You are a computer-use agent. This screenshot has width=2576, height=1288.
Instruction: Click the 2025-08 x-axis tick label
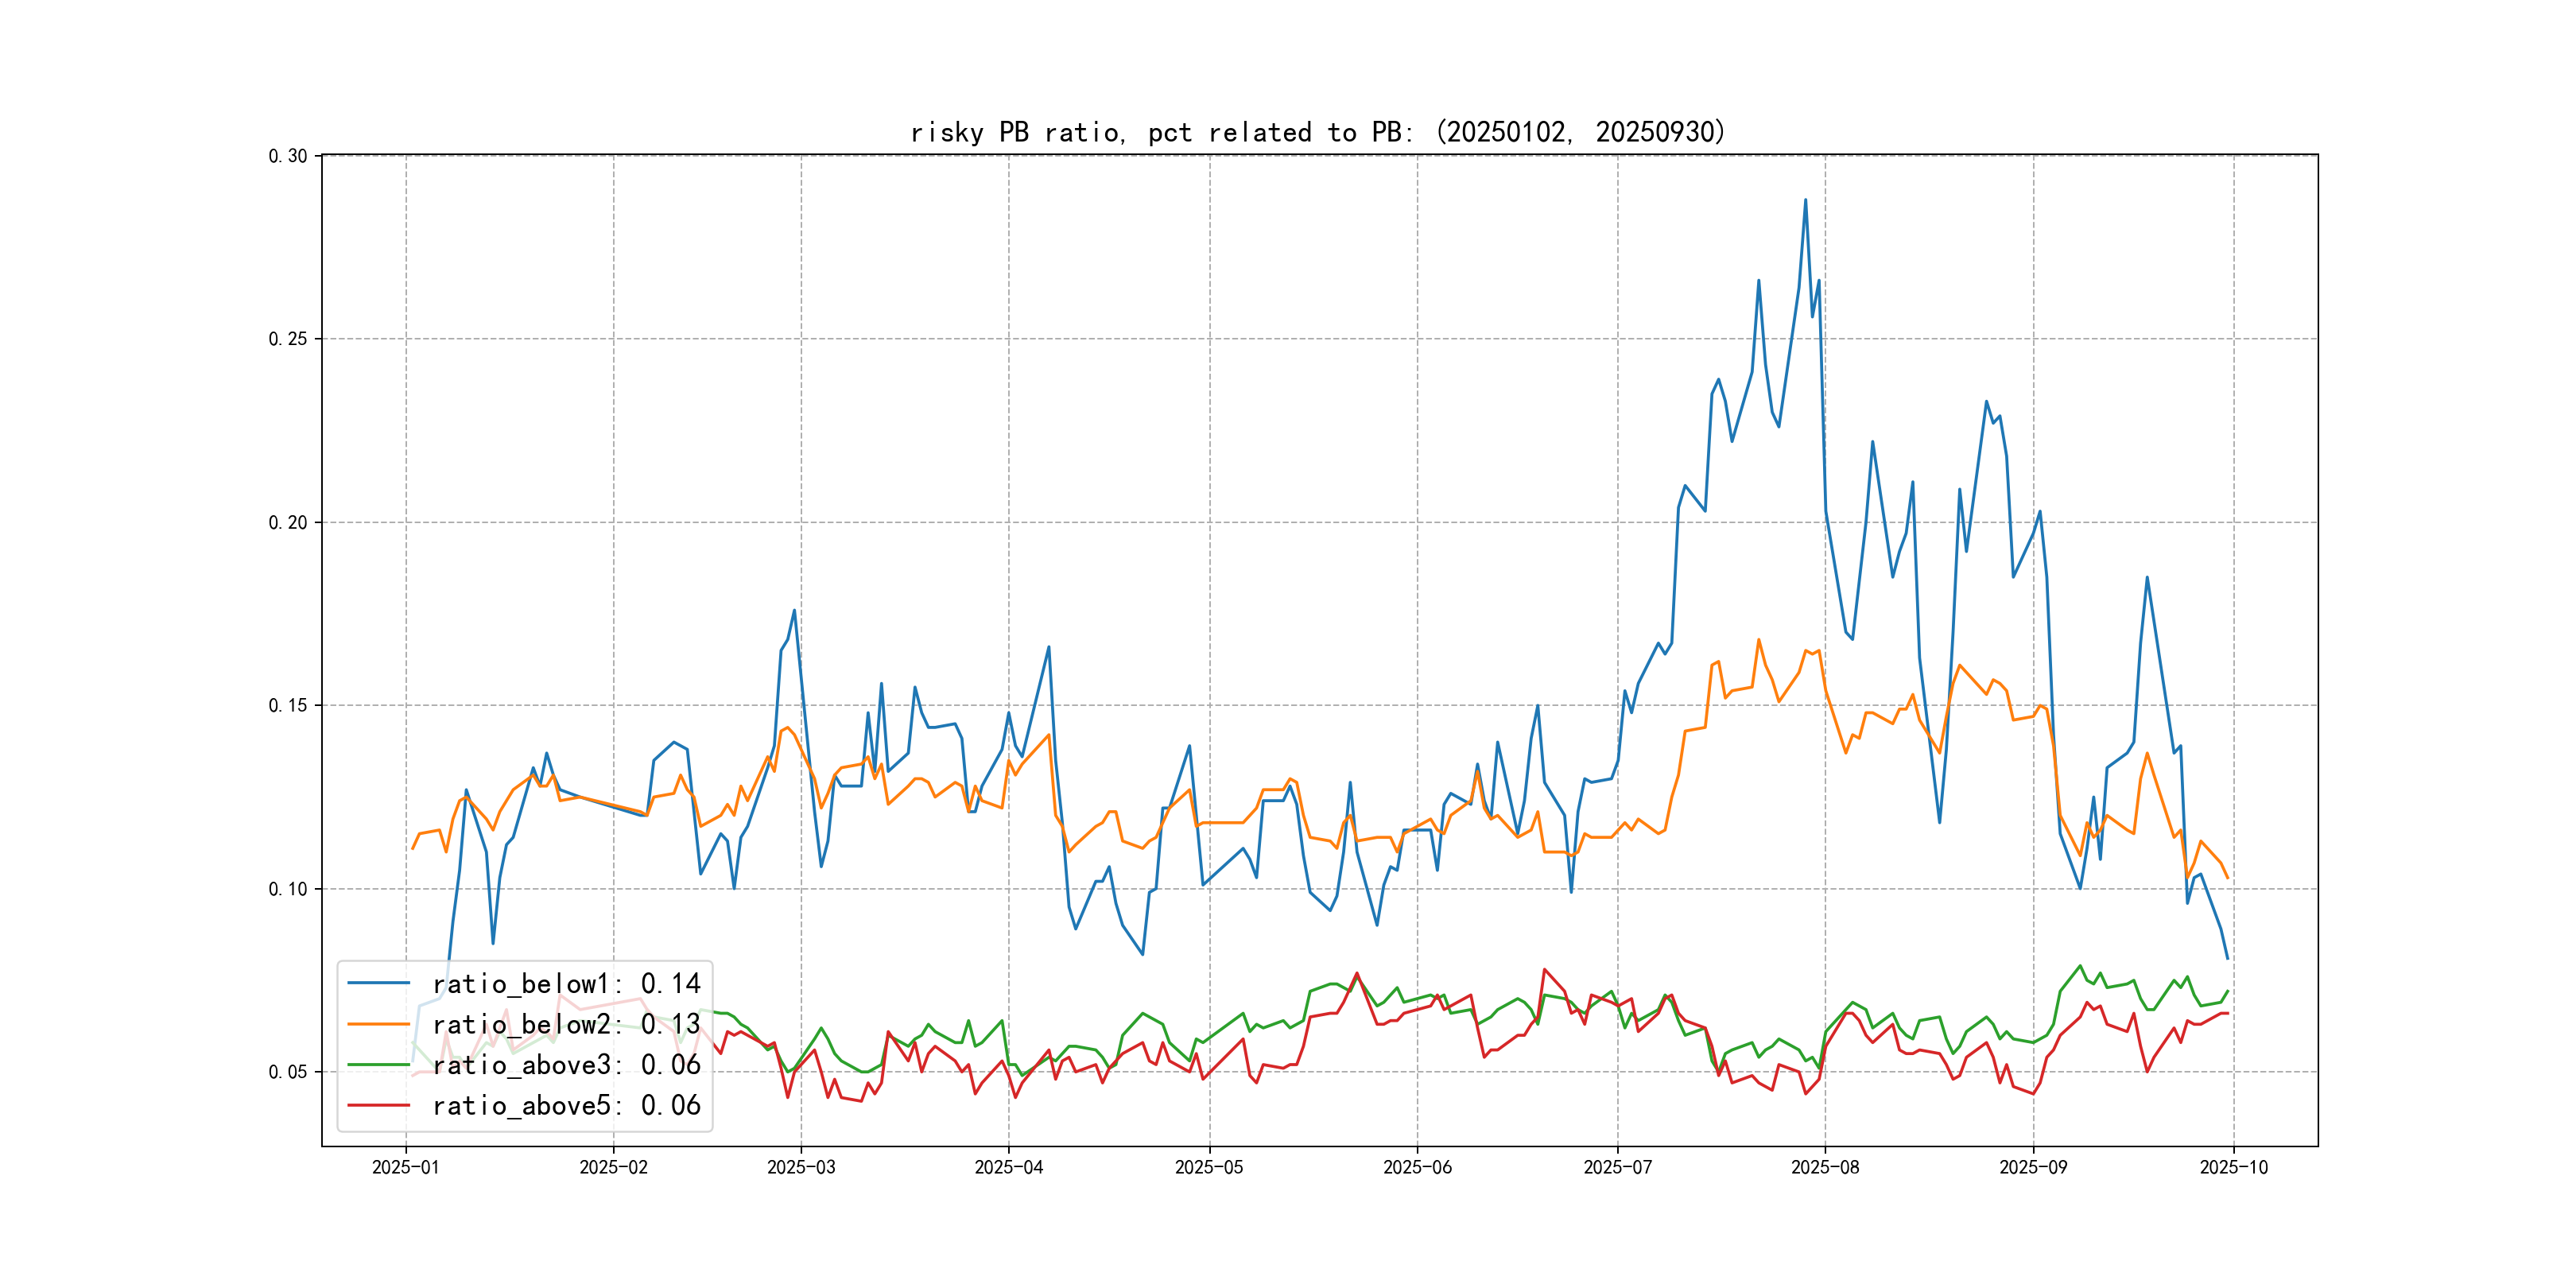(1825, 1167)
